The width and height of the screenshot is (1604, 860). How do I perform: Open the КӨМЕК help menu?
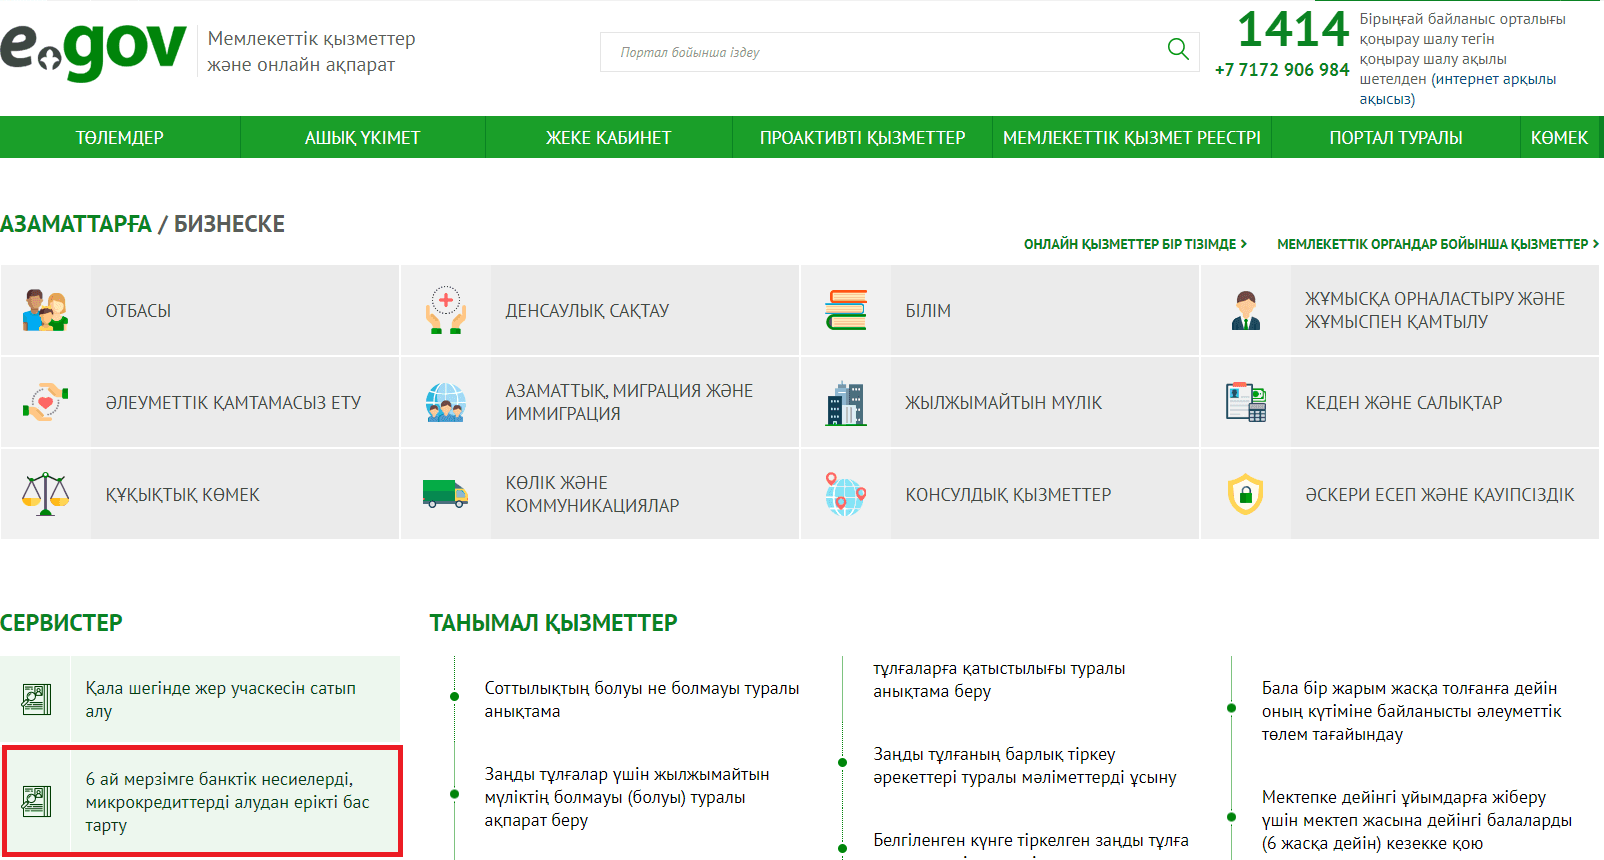pyautogui.click(x=1560, y=138)
